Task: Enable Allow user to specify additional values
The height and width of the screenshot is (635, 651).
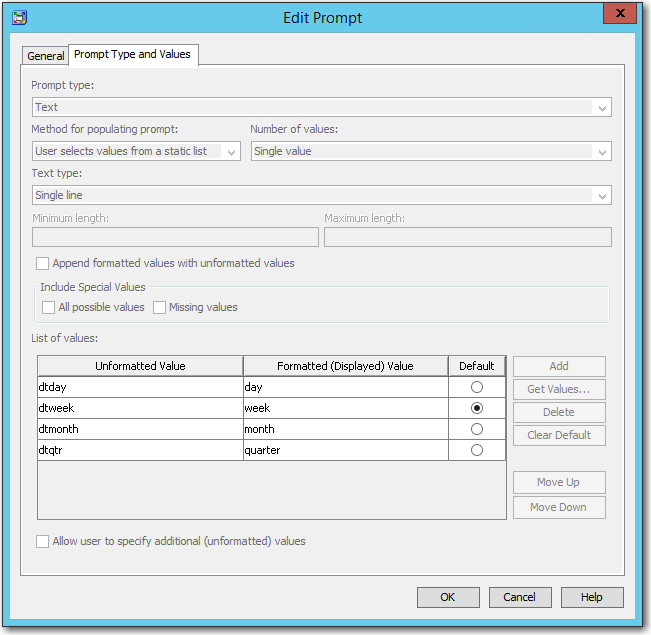Action: click(43, 542)
